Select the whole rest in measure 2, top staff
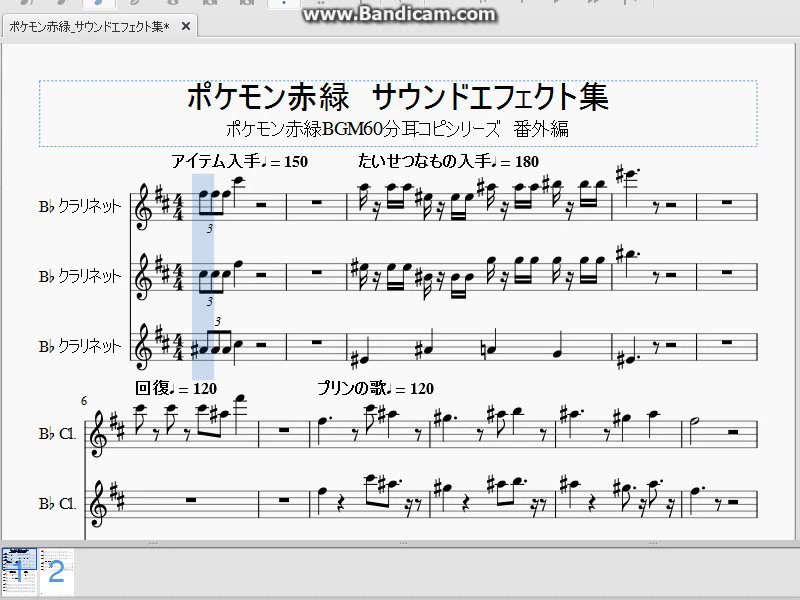Image resolution: width=800 pixels, height=600 pixels. coord(316,203)
